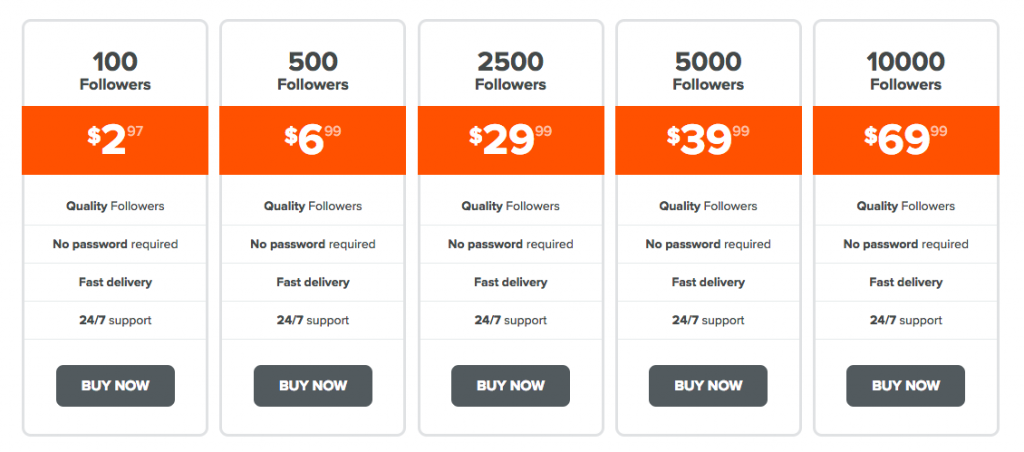1024x452 pixels.
Task: Select the $29.99 price banner
Action: [510, 140]
